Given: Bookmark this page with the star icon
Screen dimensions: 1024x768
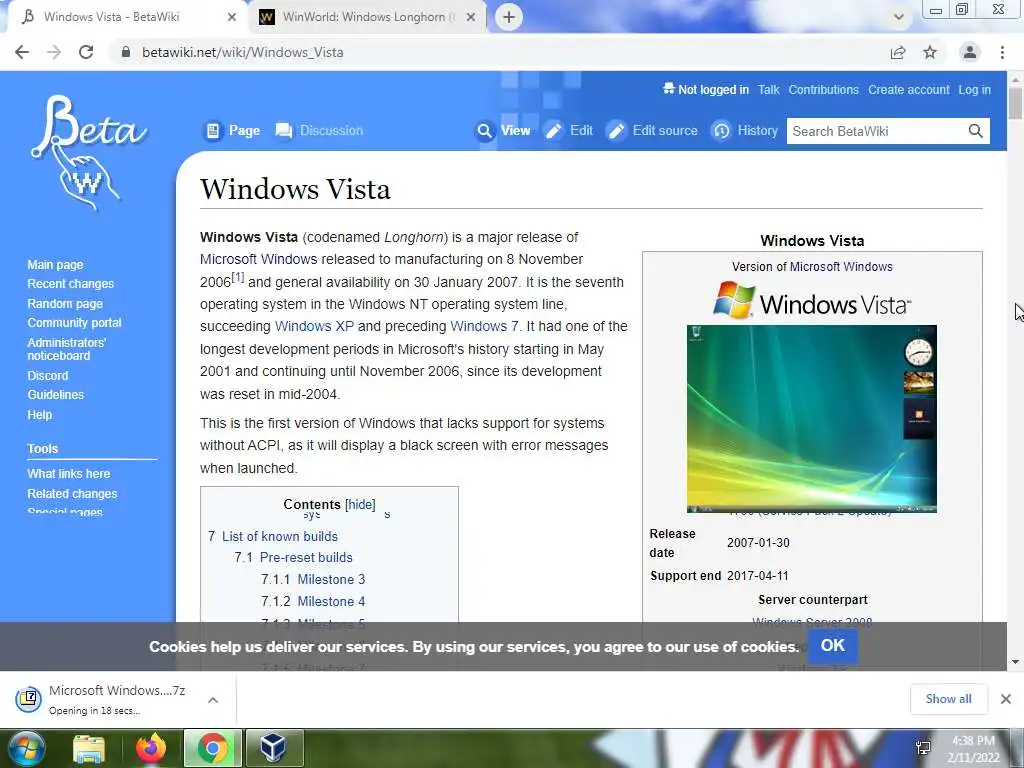Looking at the screenshot, I should coord(930,52).
